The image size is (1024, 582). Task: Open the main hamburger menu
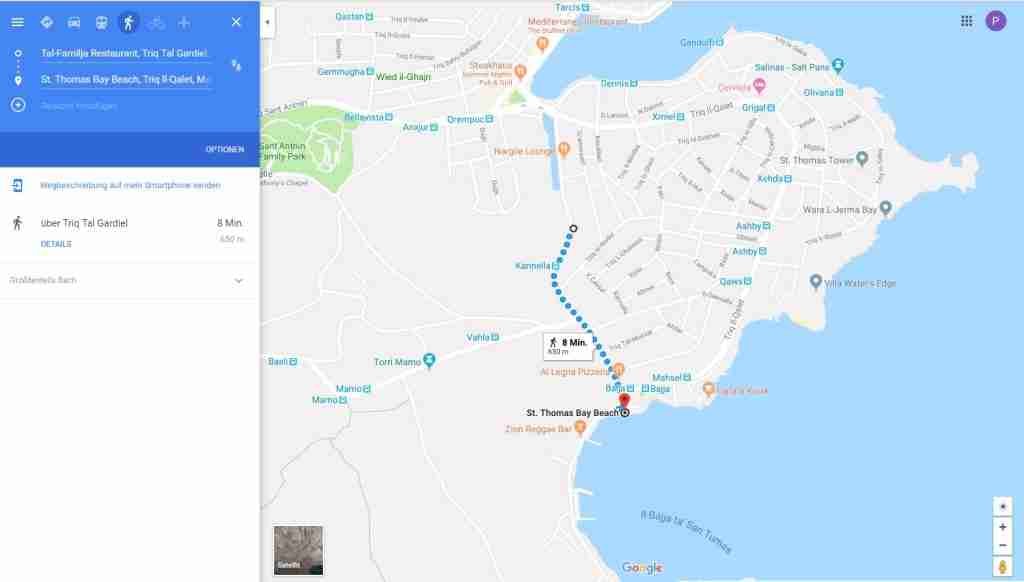17,22
